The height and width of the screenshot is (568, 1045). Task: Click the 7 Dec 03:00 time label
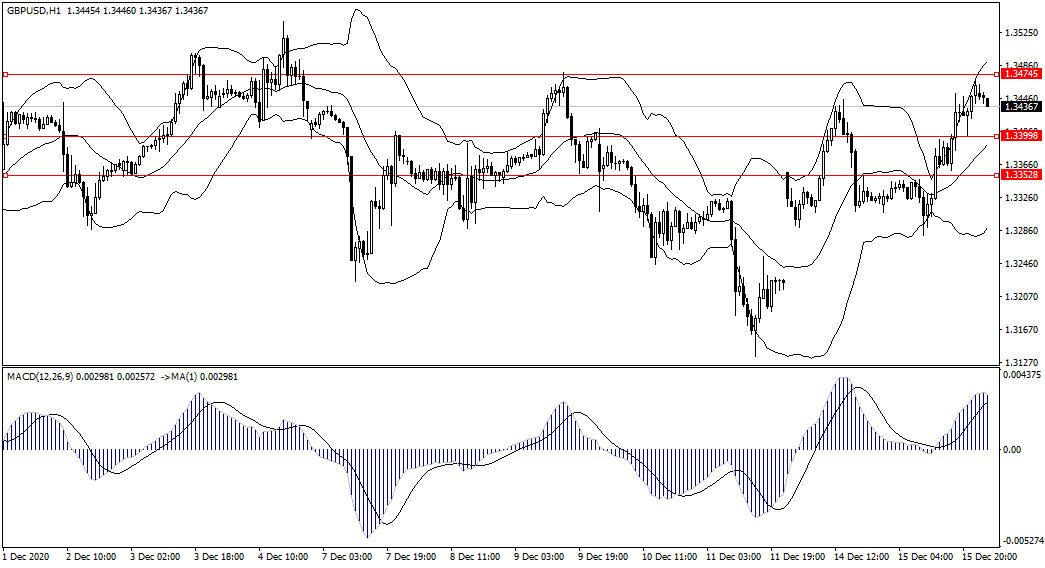[x=348, y=555]
